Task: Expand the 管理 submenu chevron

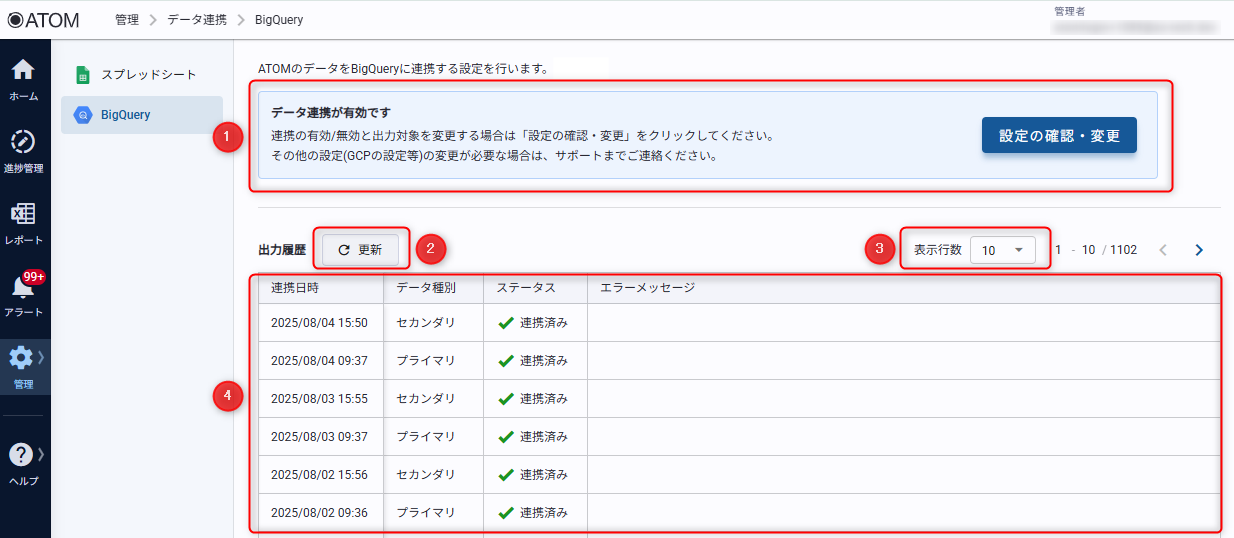Action: click(x=41, y=357)
